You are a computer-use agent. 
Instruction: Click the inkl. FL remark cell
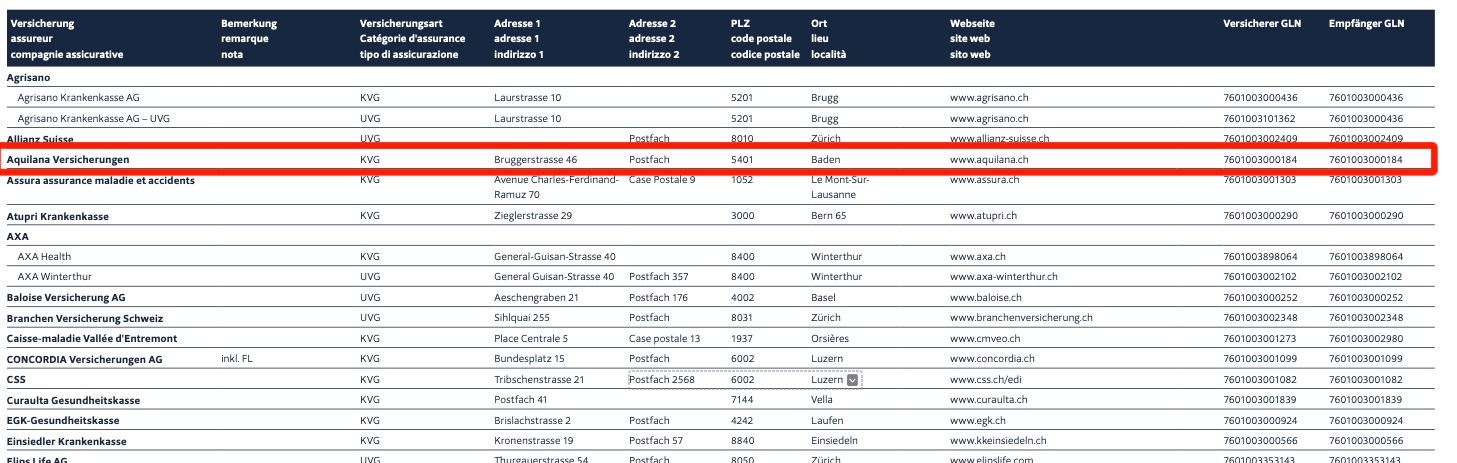click(x=237, y=359)
